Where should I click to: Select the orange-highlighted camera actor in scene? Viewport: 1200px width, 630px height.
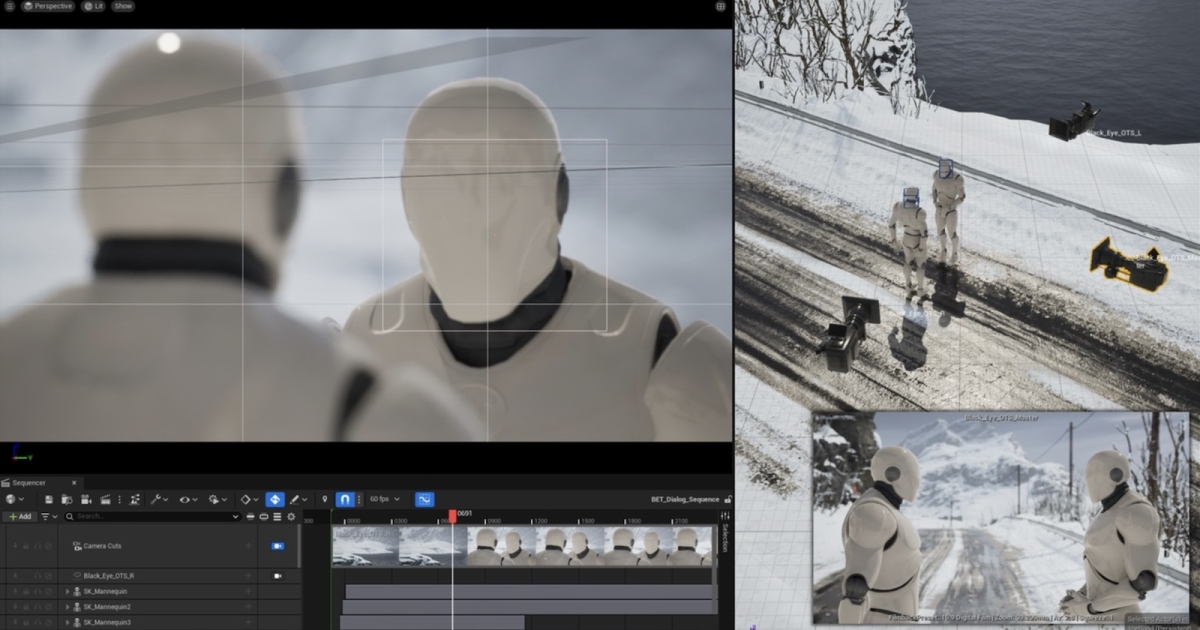tap(1128, 265)
